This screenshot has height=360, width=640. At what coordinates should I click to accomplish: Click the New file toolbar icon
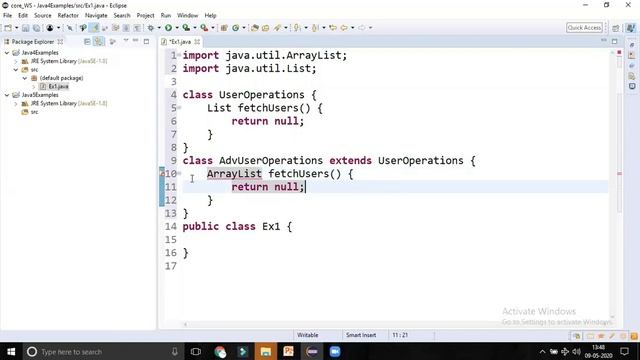(x=8, y=28)
